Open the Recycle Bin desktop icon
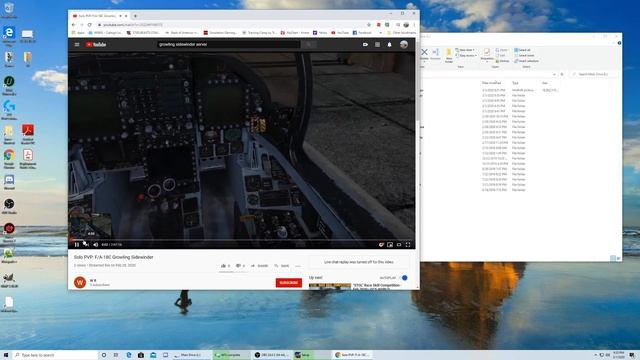This screenshot has height=360, width=640. tap(9, 10)
